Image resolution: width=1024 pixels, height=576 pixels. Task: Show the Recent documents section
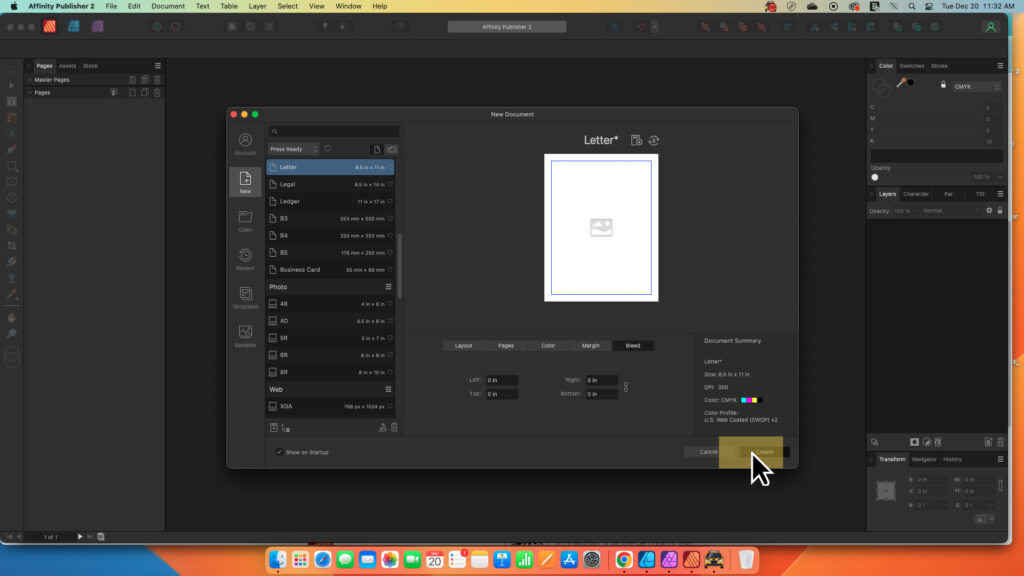point(245,259)
